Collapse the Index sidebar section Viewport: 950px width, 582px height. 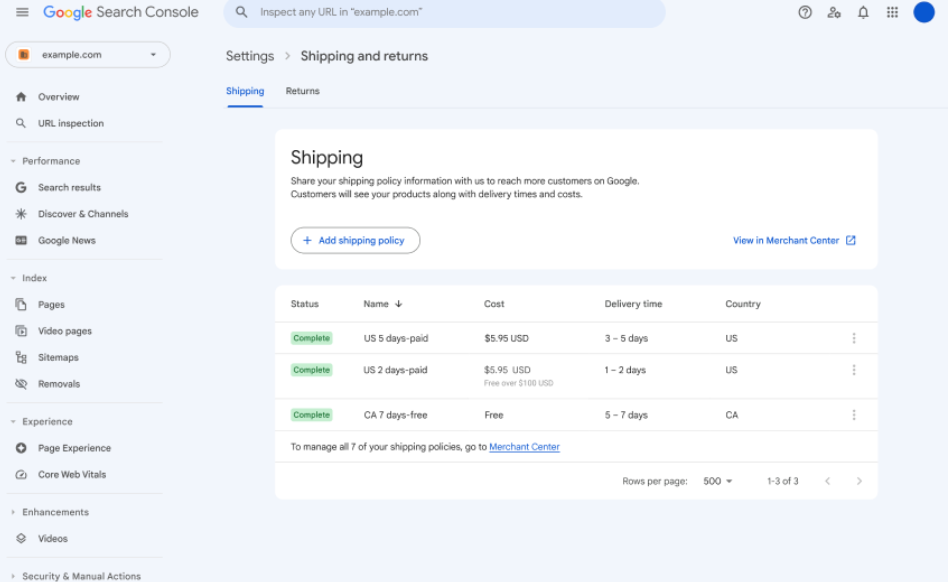pos(14,278)
